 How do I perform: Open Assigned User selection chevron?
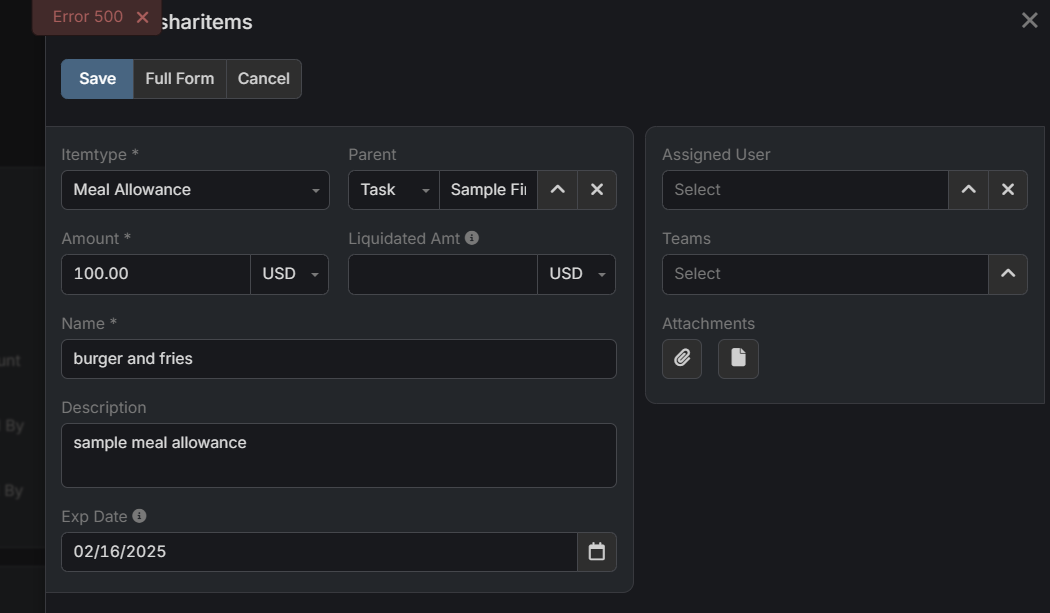968,190
